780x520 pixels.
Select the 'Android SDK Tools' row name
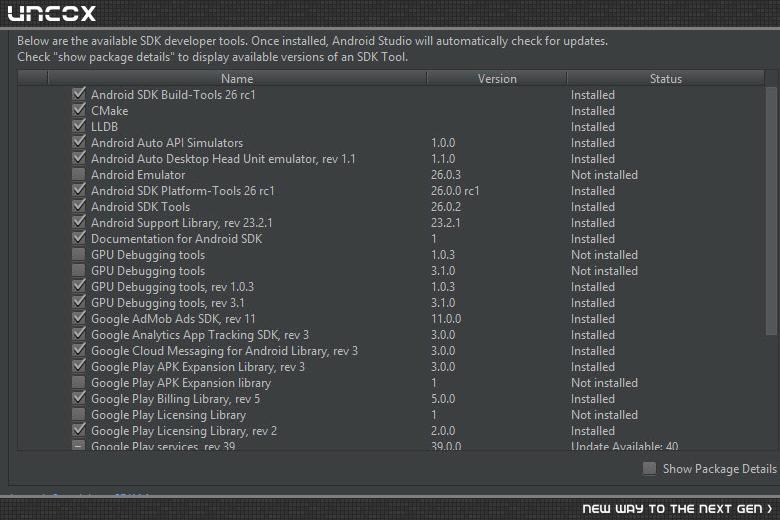click(x=140, y=207)
